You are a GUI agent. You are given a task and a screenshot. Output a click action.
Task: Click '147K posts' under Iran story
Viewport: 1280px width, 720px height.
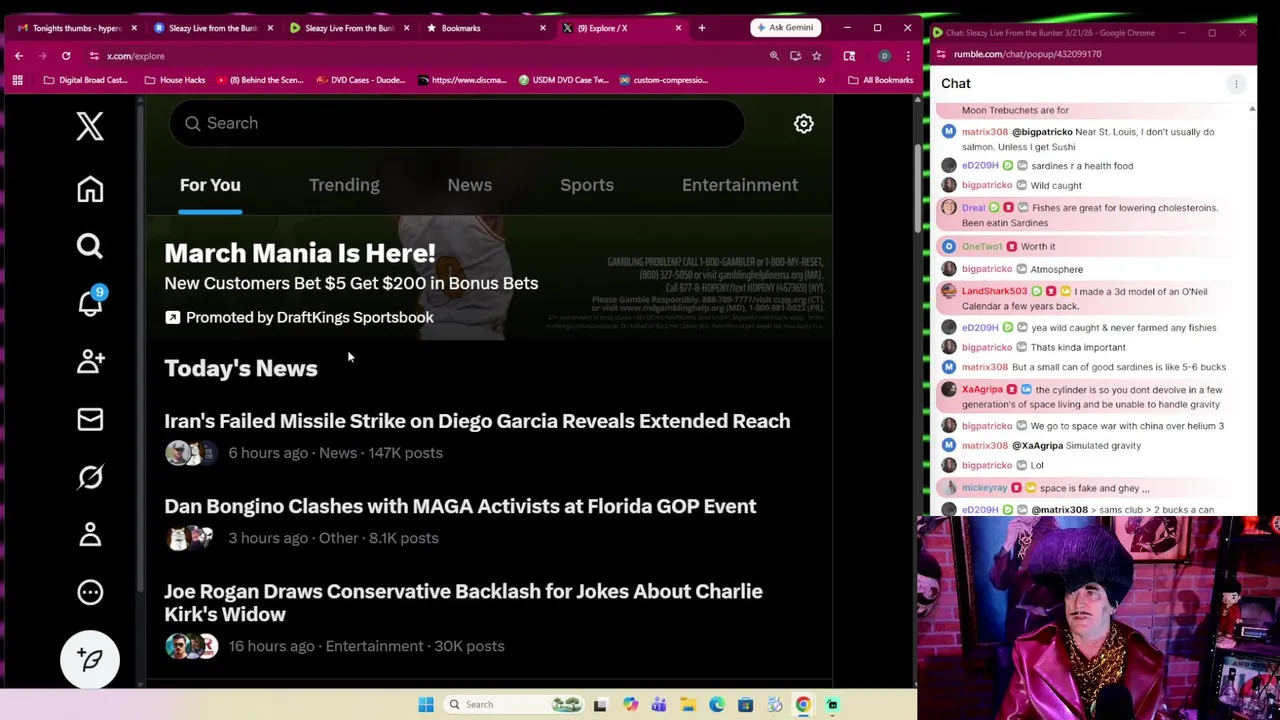coord(405,453)
